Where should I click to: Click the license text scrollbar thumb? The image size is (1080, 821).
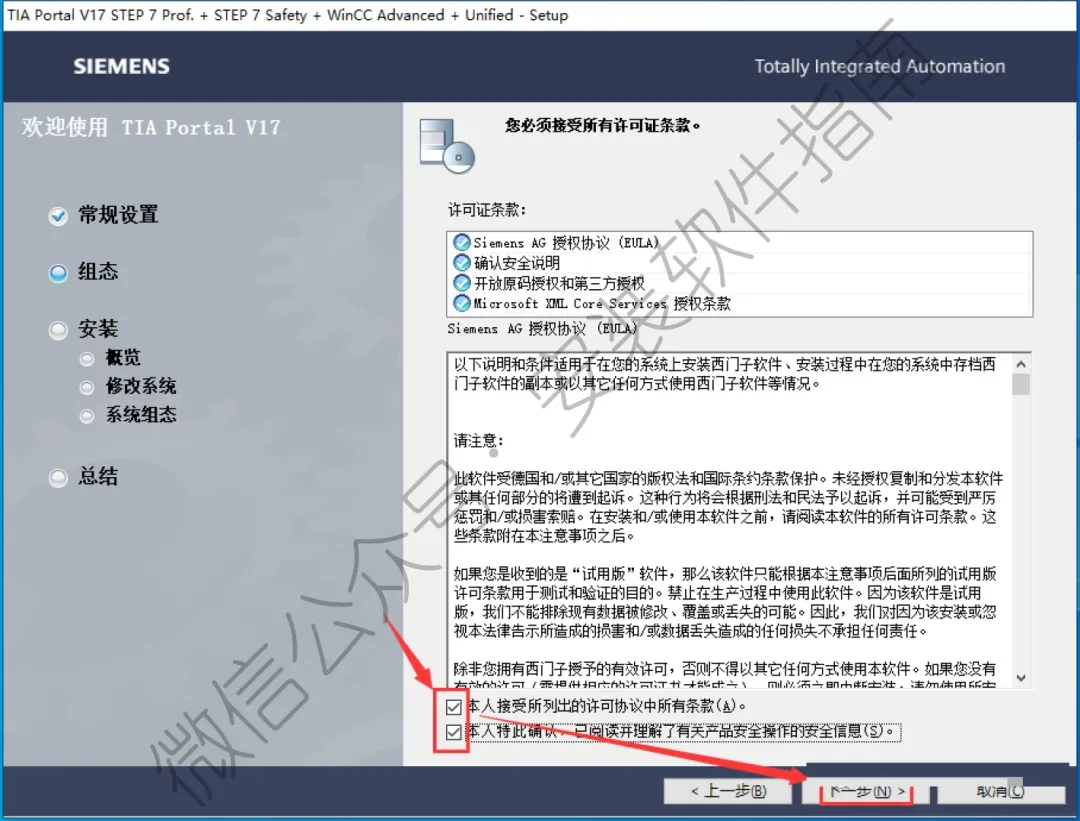(1021, 384)
